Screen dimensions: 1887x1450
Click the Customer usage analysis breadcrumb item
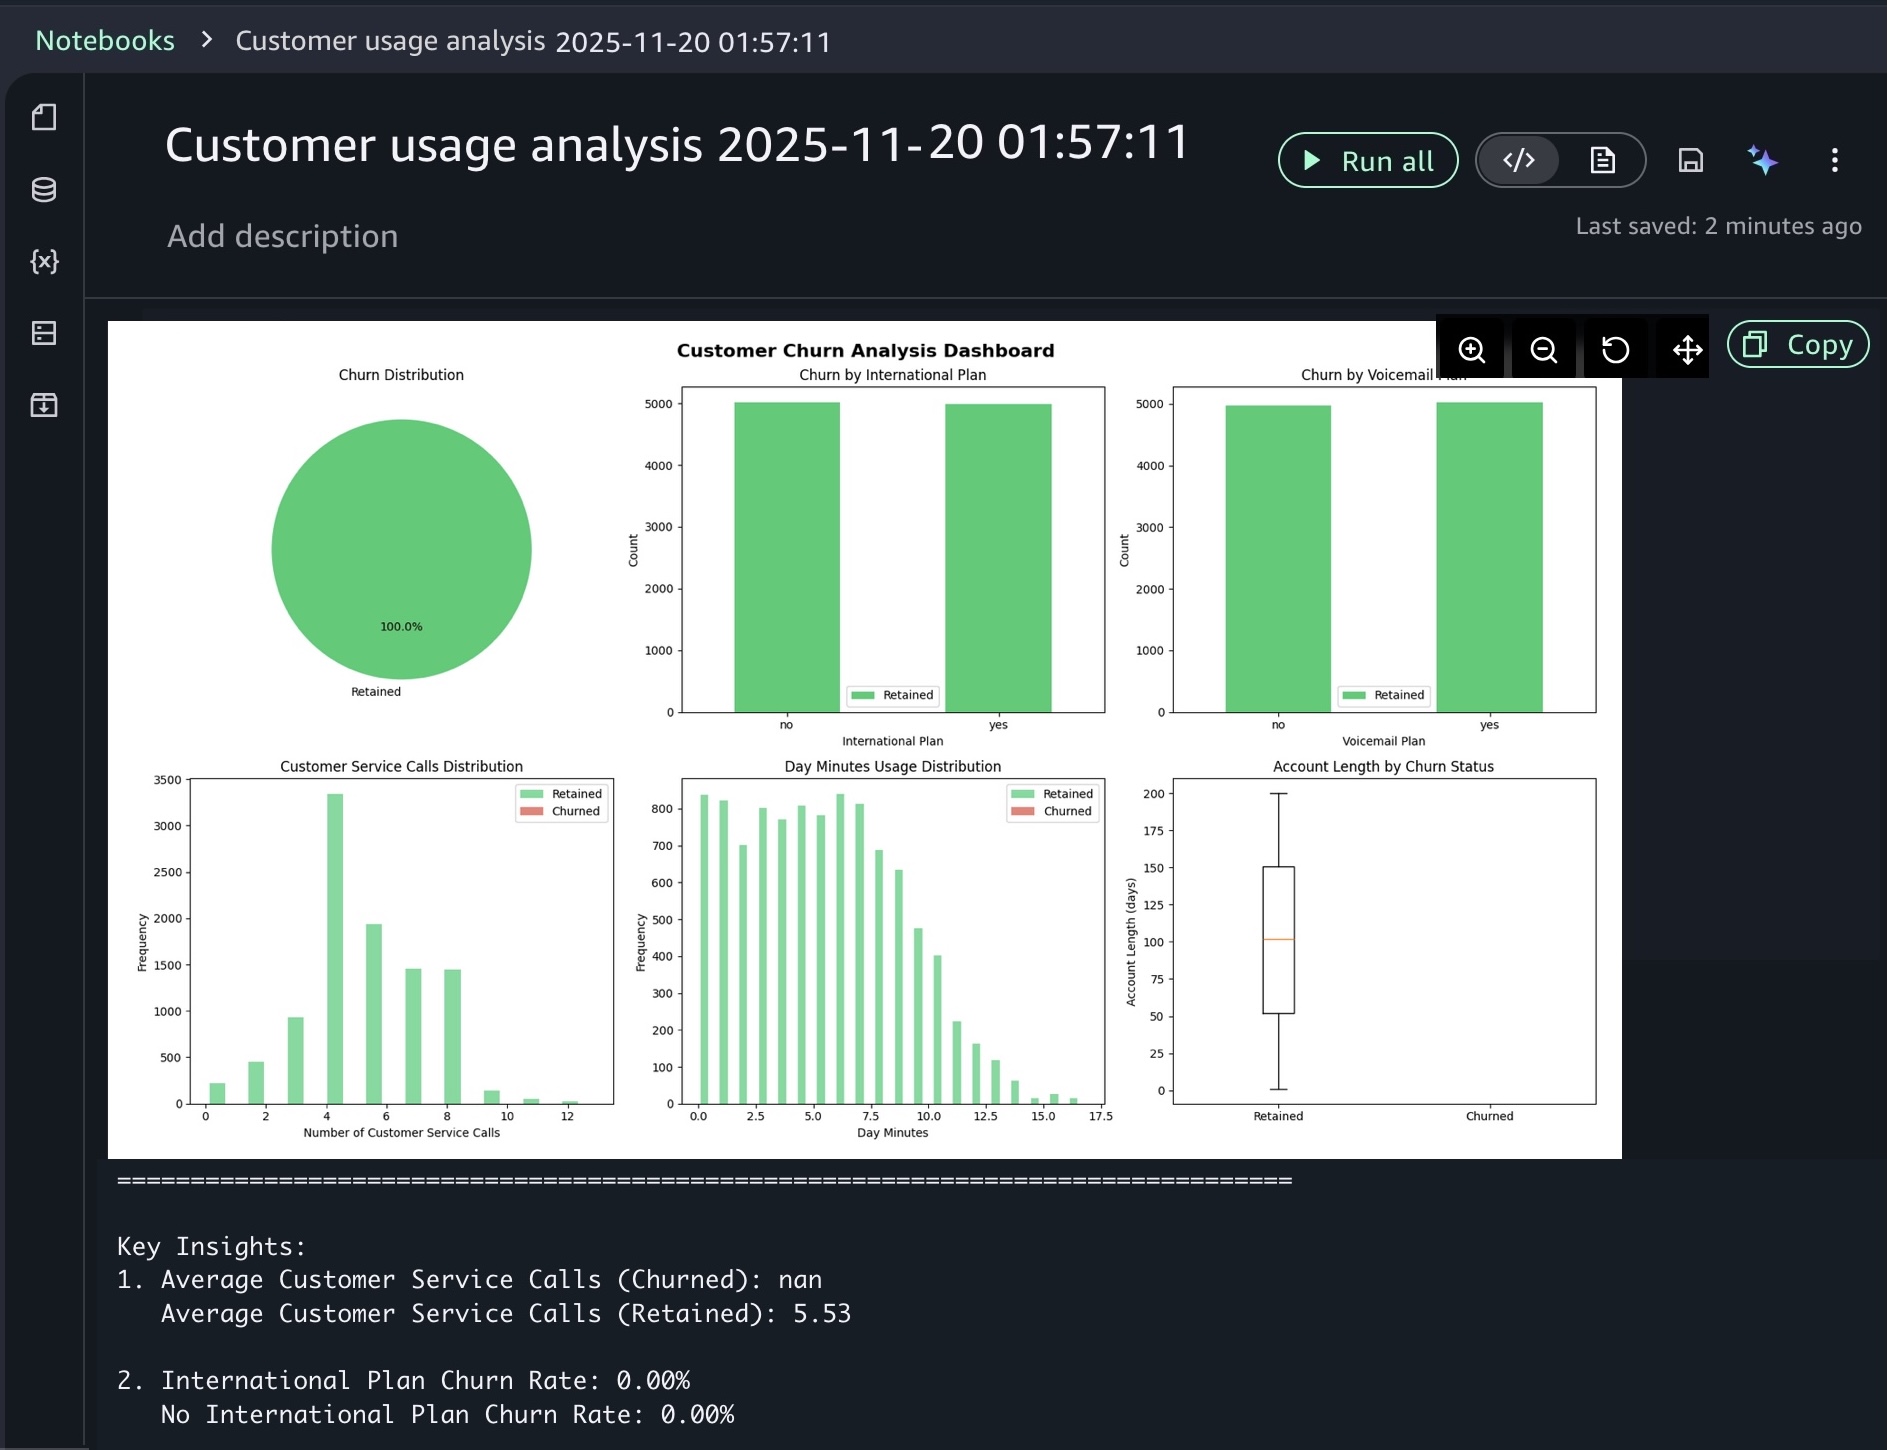coord(533,41)
